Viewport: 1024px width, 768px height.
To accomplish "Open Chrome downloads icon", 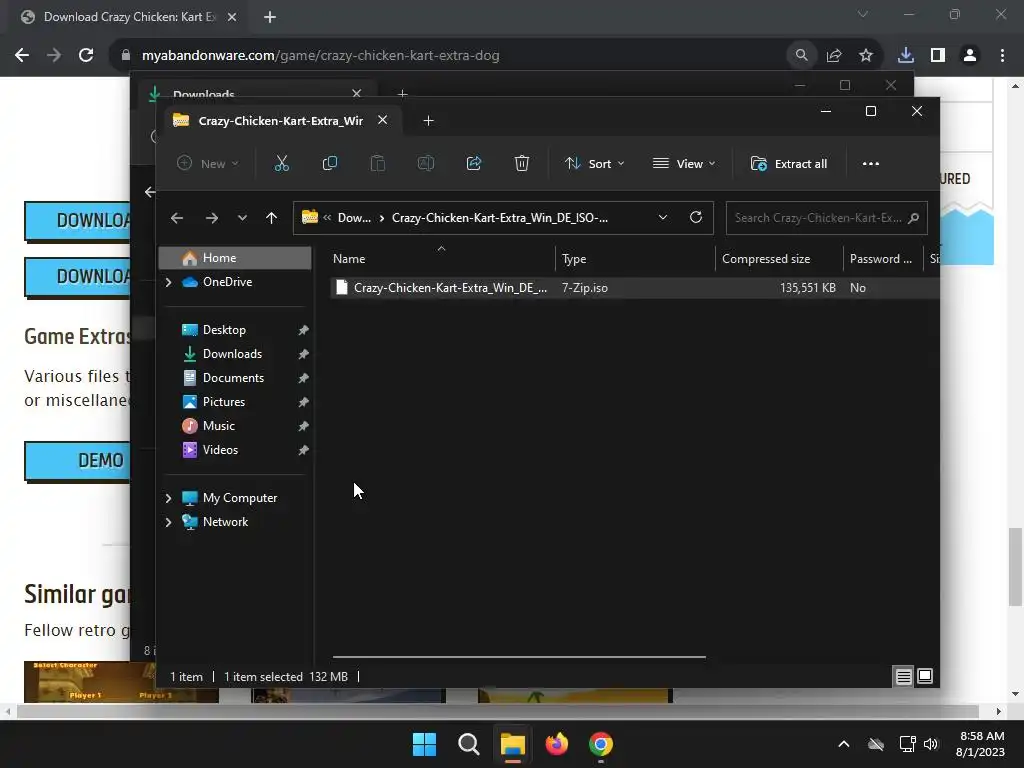I will click(x=905, y=56).
